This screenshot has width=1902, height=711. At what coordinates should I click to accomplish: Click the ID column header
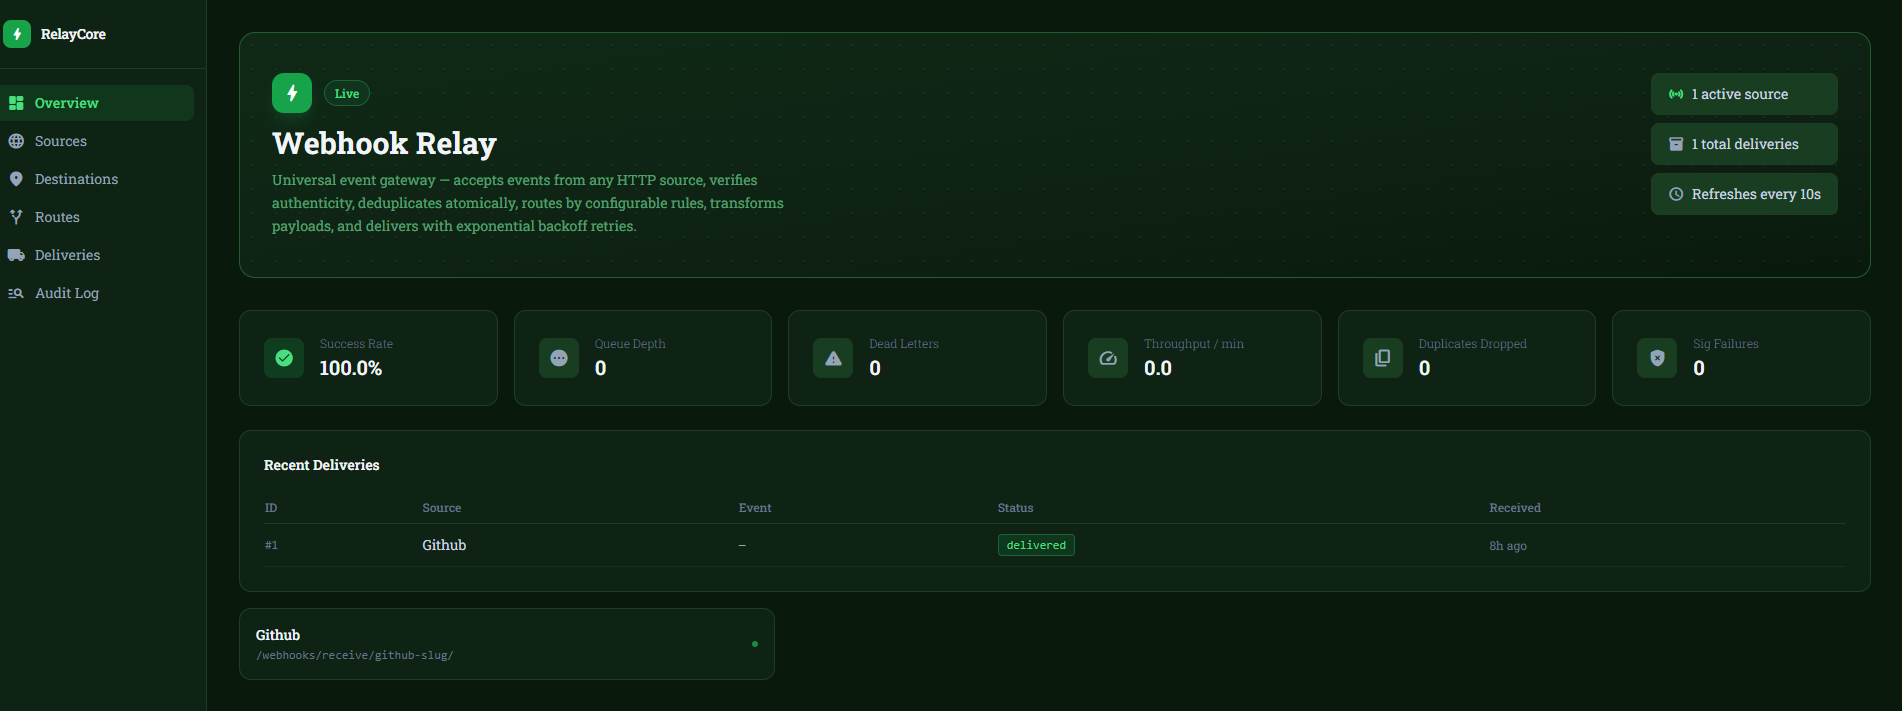click(271, 508)
